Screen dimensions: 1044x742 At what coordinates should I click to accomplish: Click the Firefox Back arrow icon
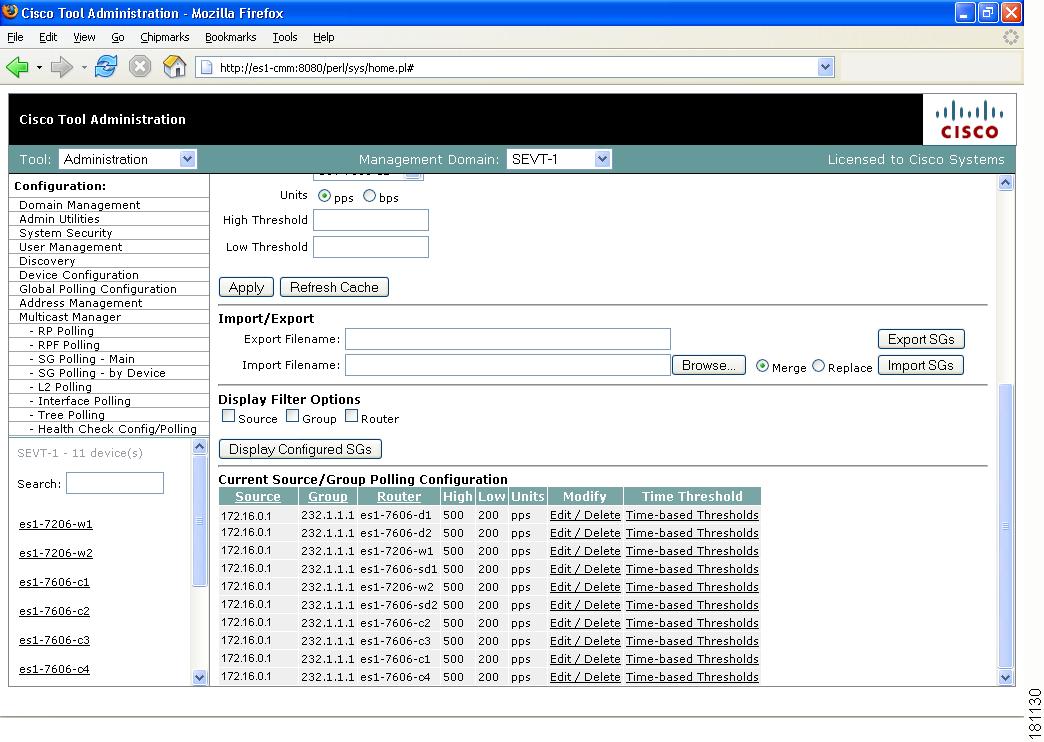click(17, 67)
